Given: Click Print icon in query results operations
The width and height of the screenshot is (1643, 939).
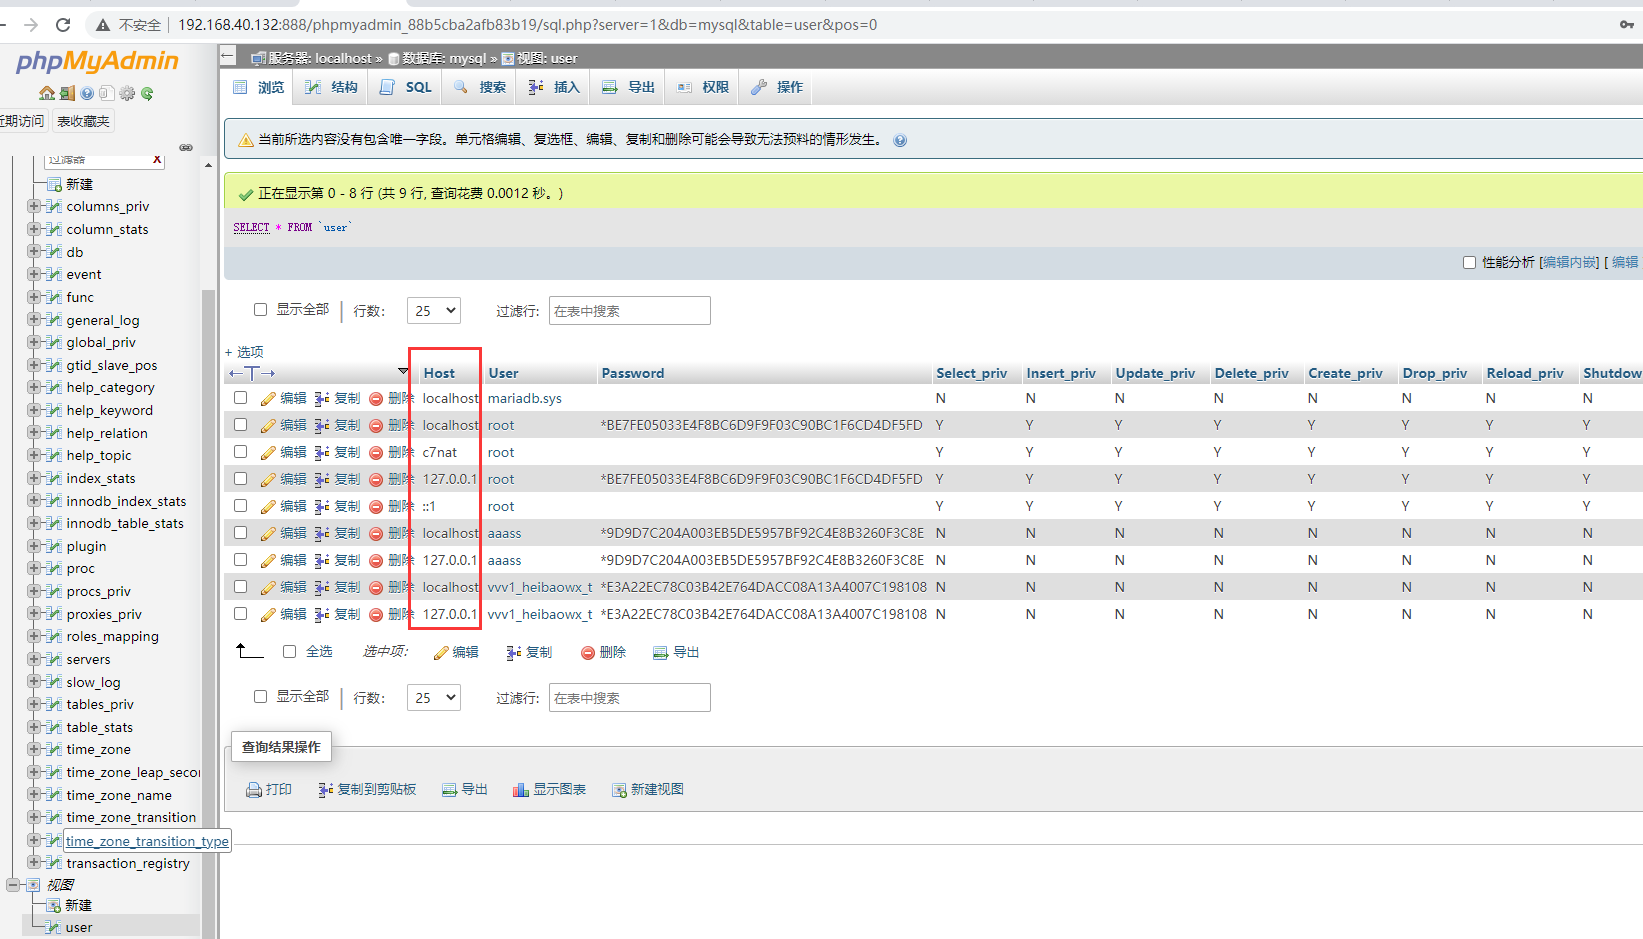Looking at the screenshot, I should [x=254, y=790].
